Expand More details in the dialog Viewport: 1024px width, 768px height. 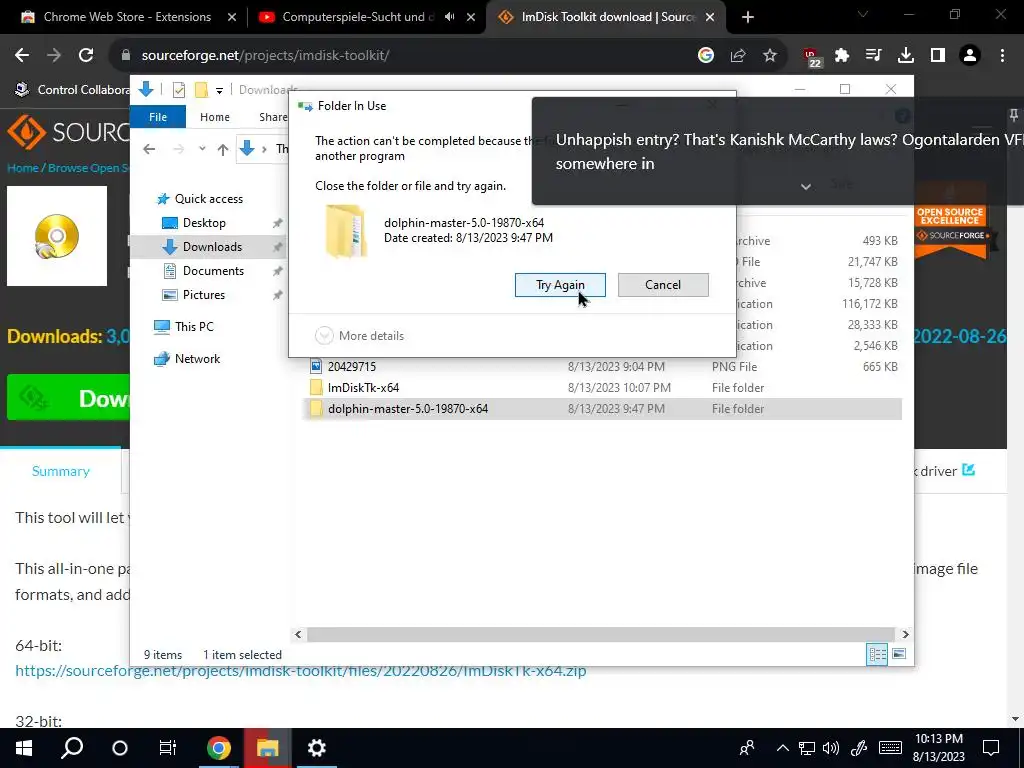coord(360,336)
